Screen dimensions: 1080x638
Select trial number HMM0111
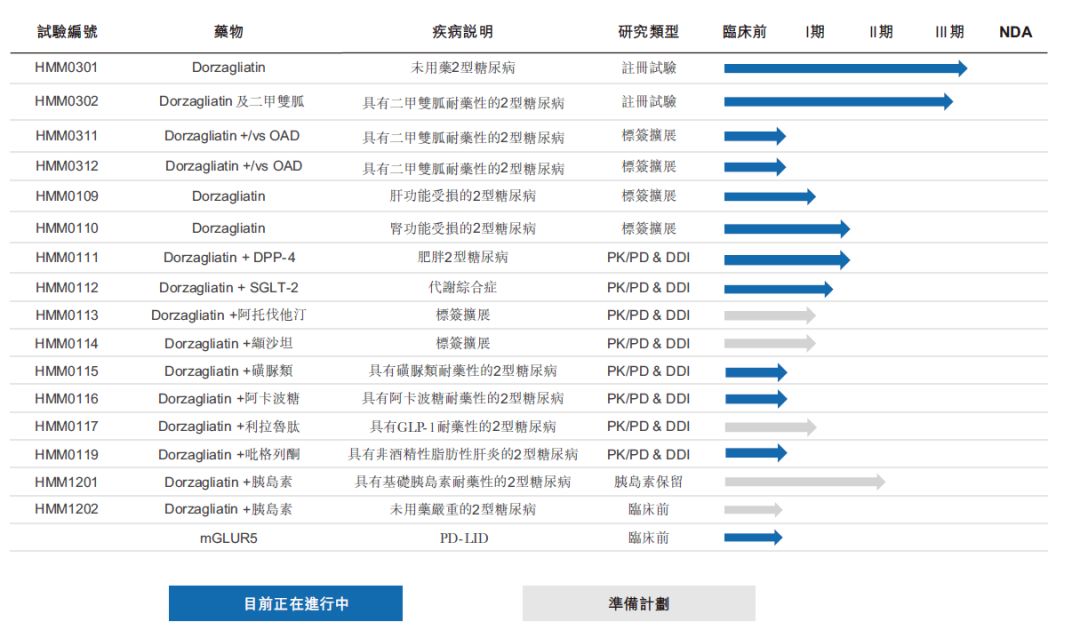(x=66, y=258)
